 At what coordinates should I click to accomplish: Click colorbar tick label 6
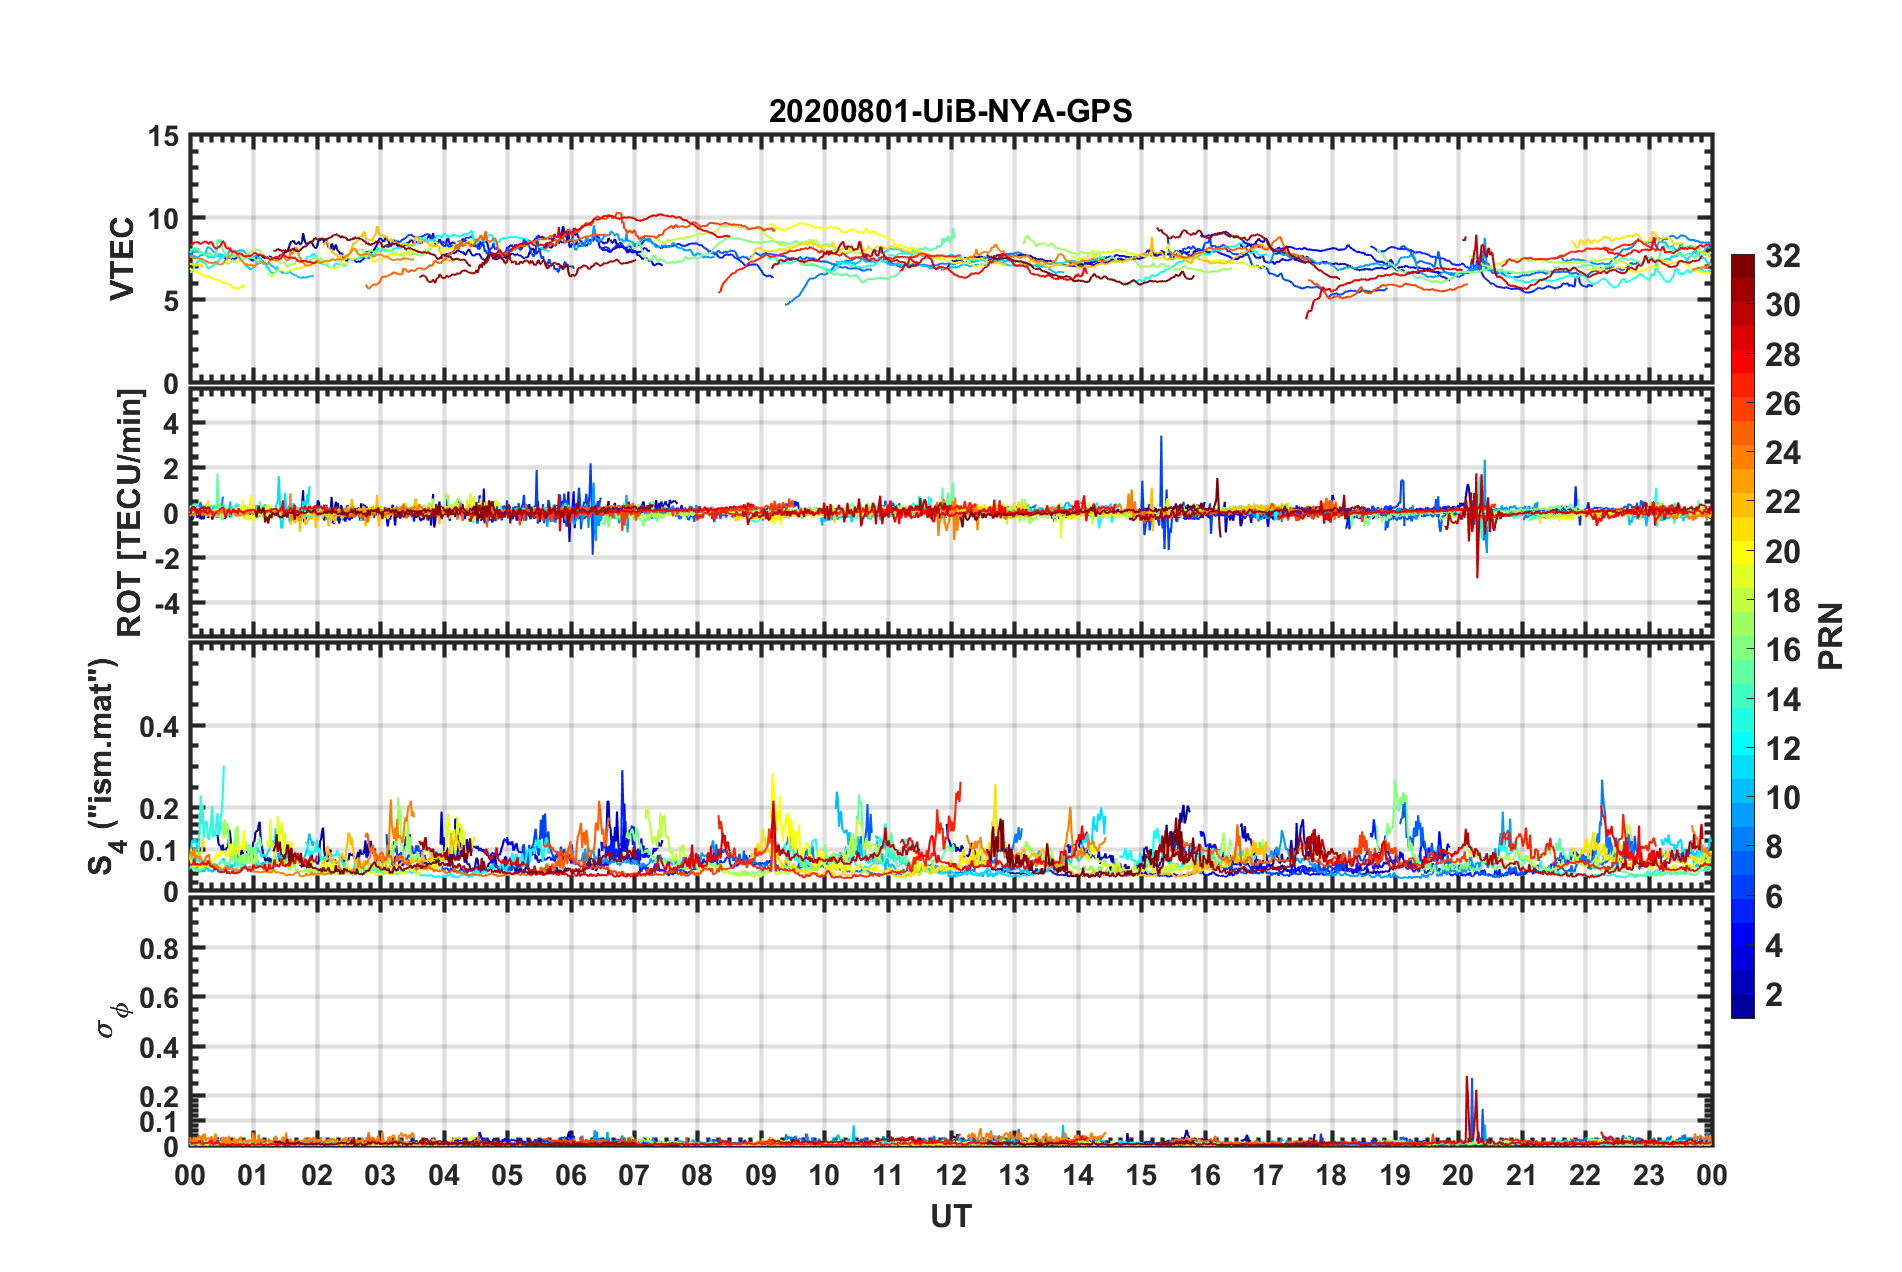[1774, 897]
